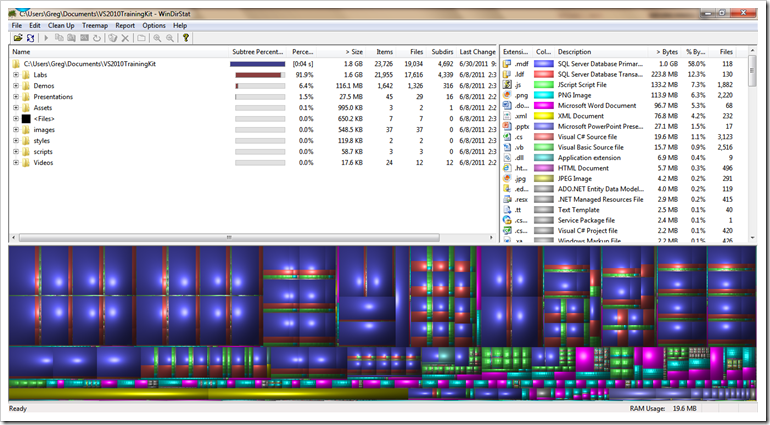Select the Demos row percentage 6.4%
Screen dimensions: 770x425
tap(305, 86)
